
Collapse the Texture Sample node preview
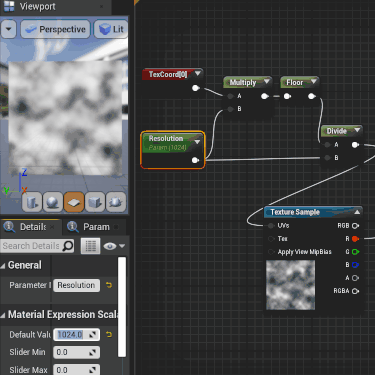[x=357, y=212]
